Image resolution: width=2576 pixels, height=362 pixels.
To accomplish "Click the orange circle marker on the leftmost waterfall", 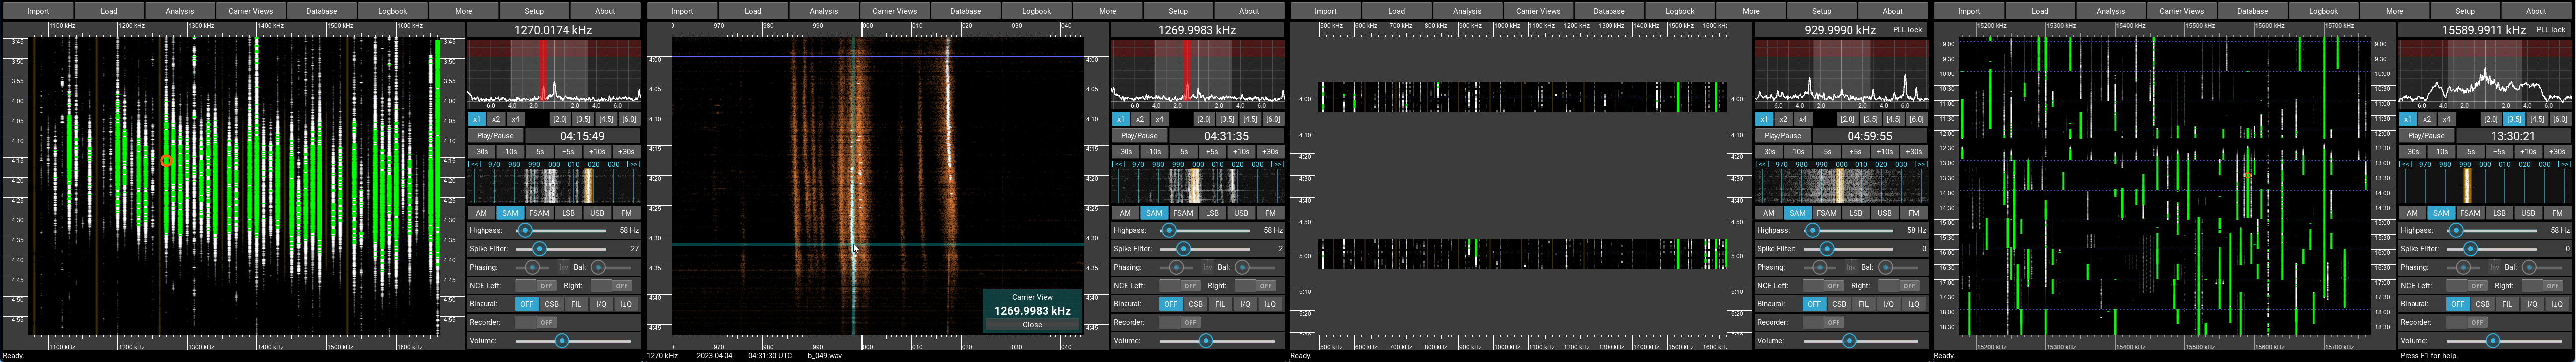I will [166, 161].
